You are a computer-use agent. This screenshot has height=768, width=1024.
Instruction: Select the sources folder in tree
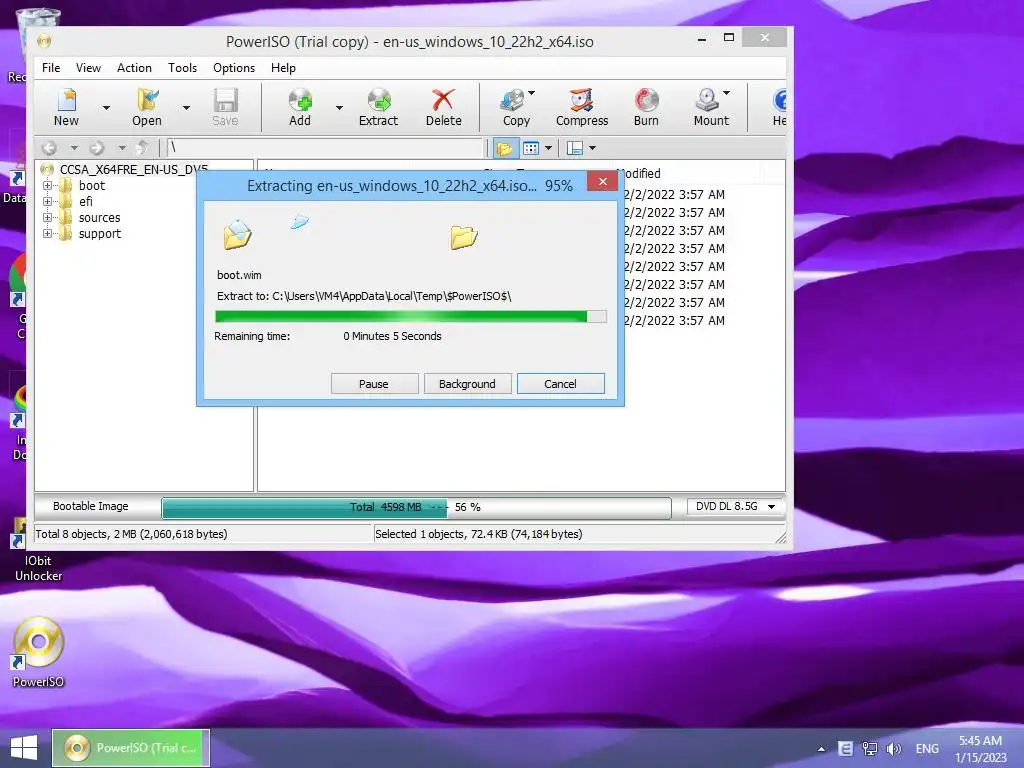tap(99, 217)
